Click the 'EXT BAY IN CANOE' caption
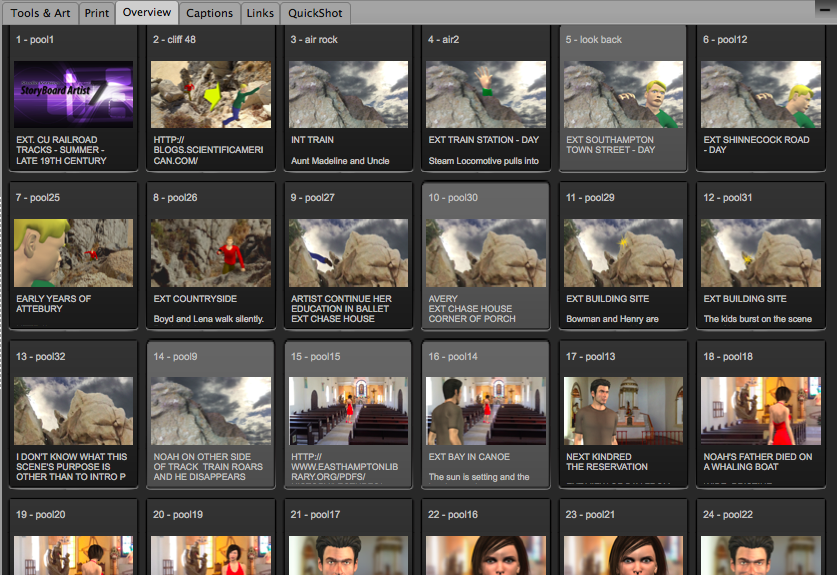Screen dimensions: 837x575 coord(469,456)
